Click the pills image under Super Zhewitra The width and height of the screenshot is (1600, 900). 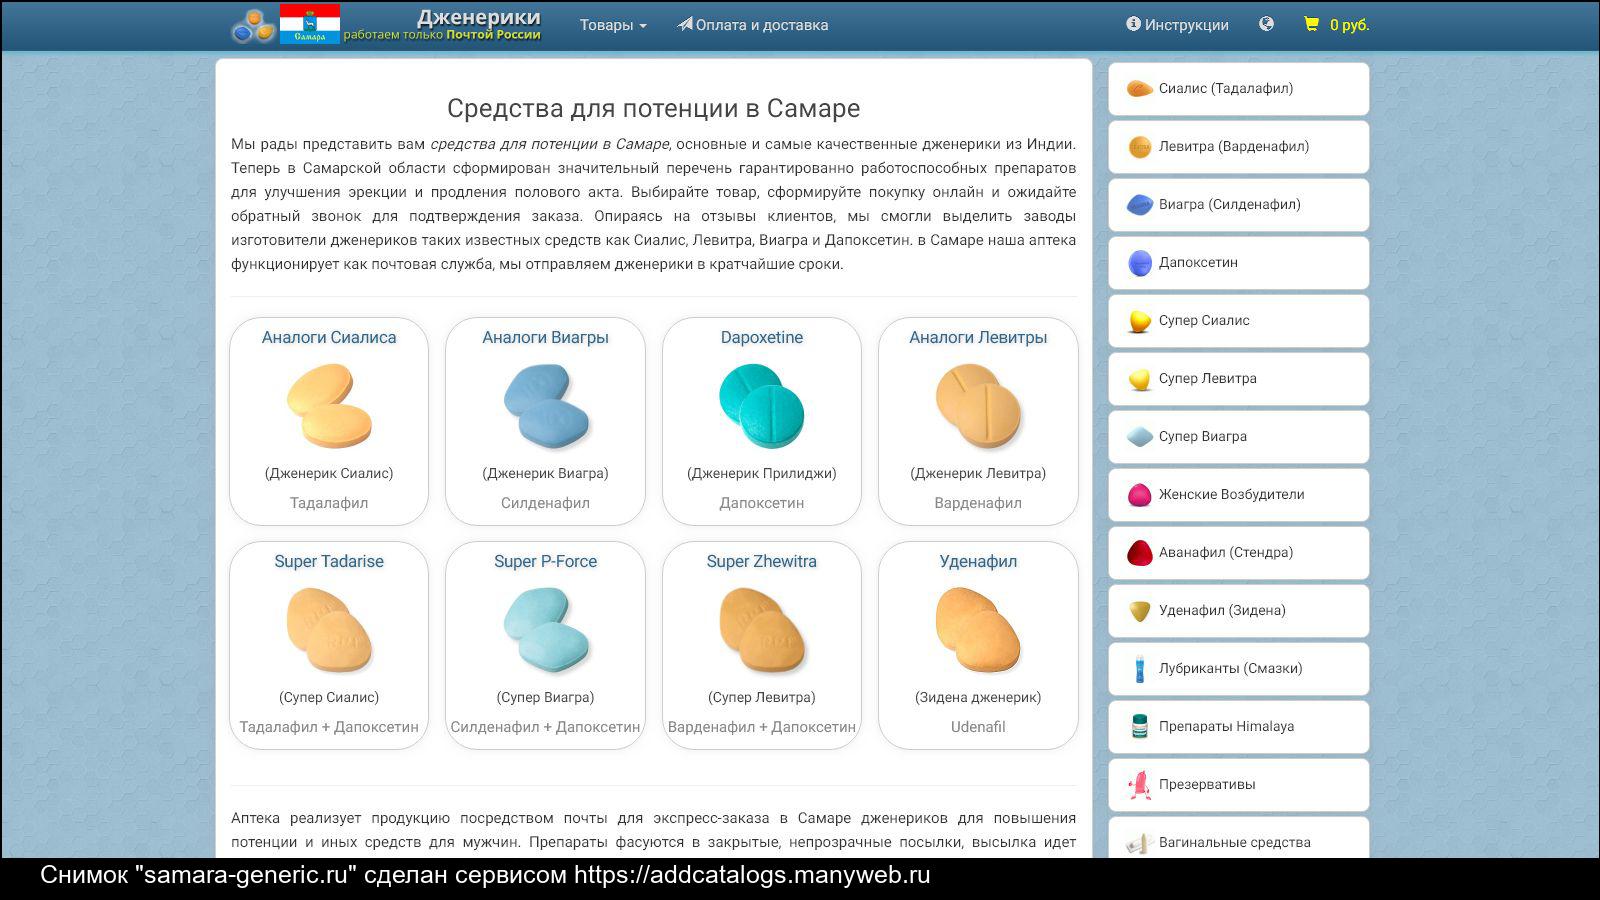762,629
